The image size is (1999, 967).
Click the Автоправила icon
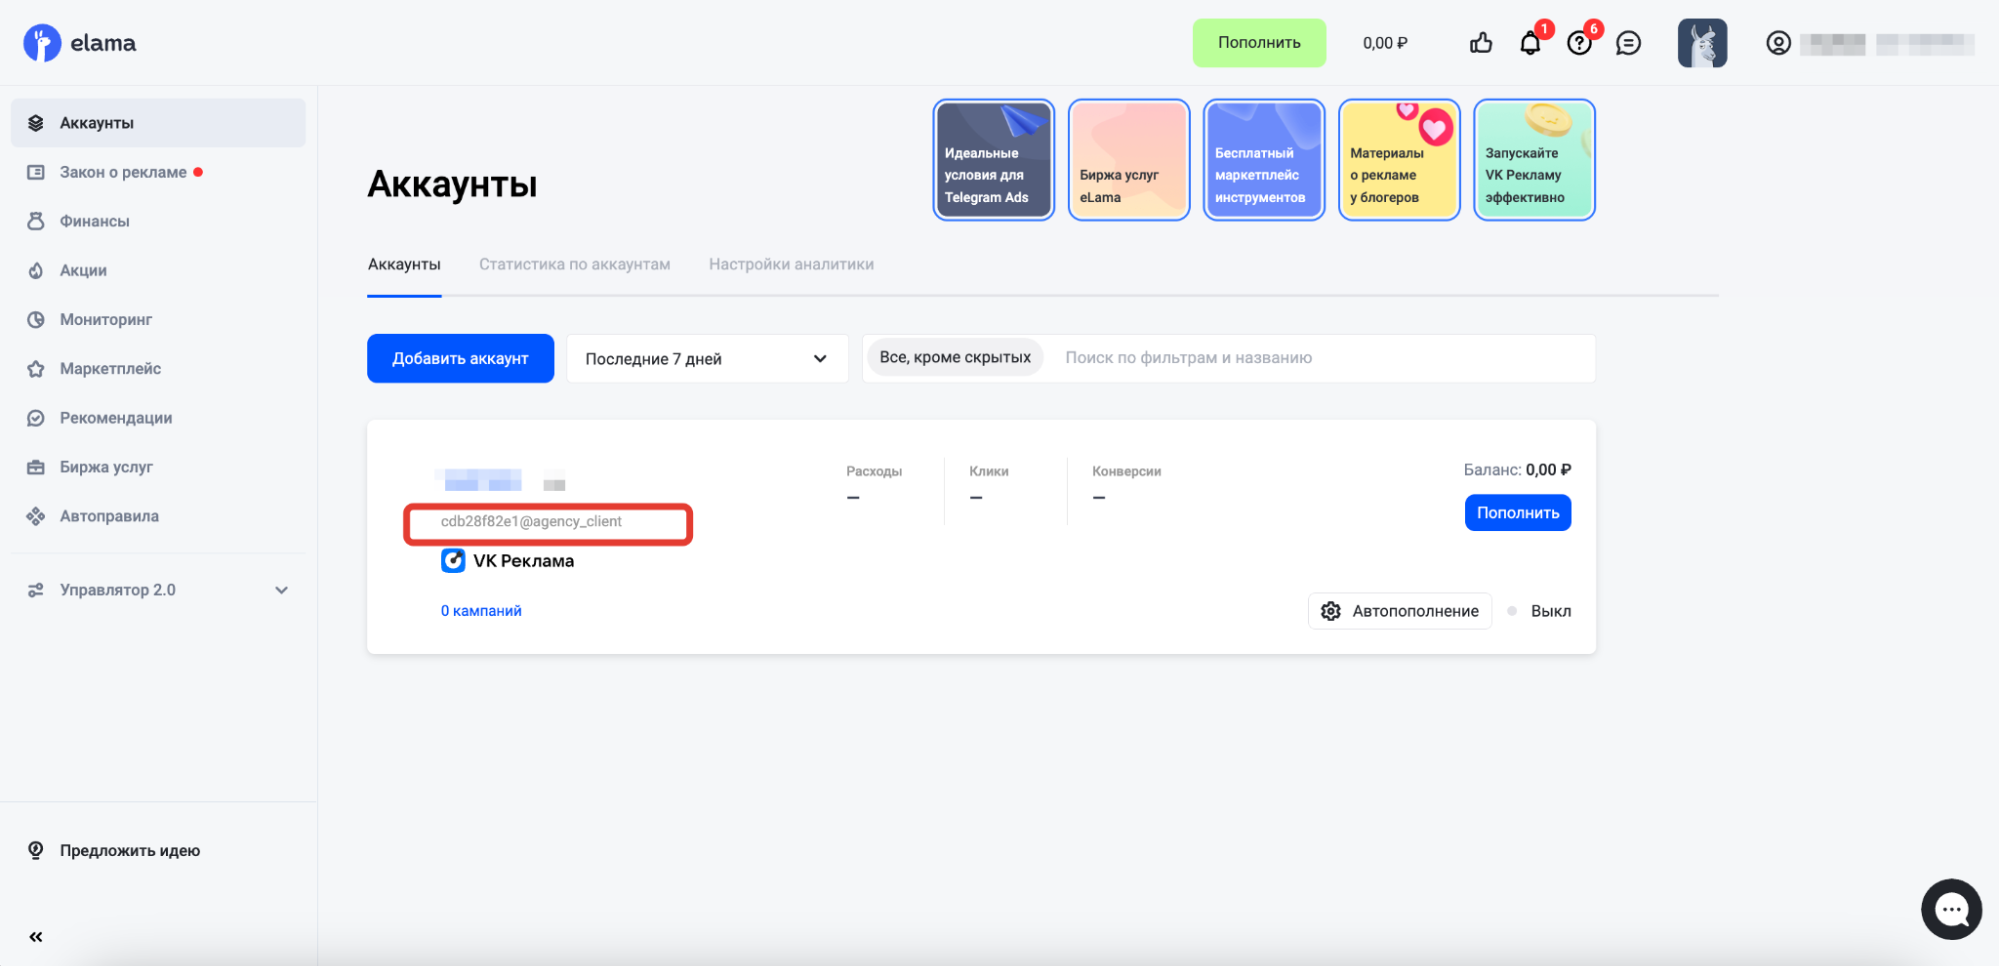36,516
